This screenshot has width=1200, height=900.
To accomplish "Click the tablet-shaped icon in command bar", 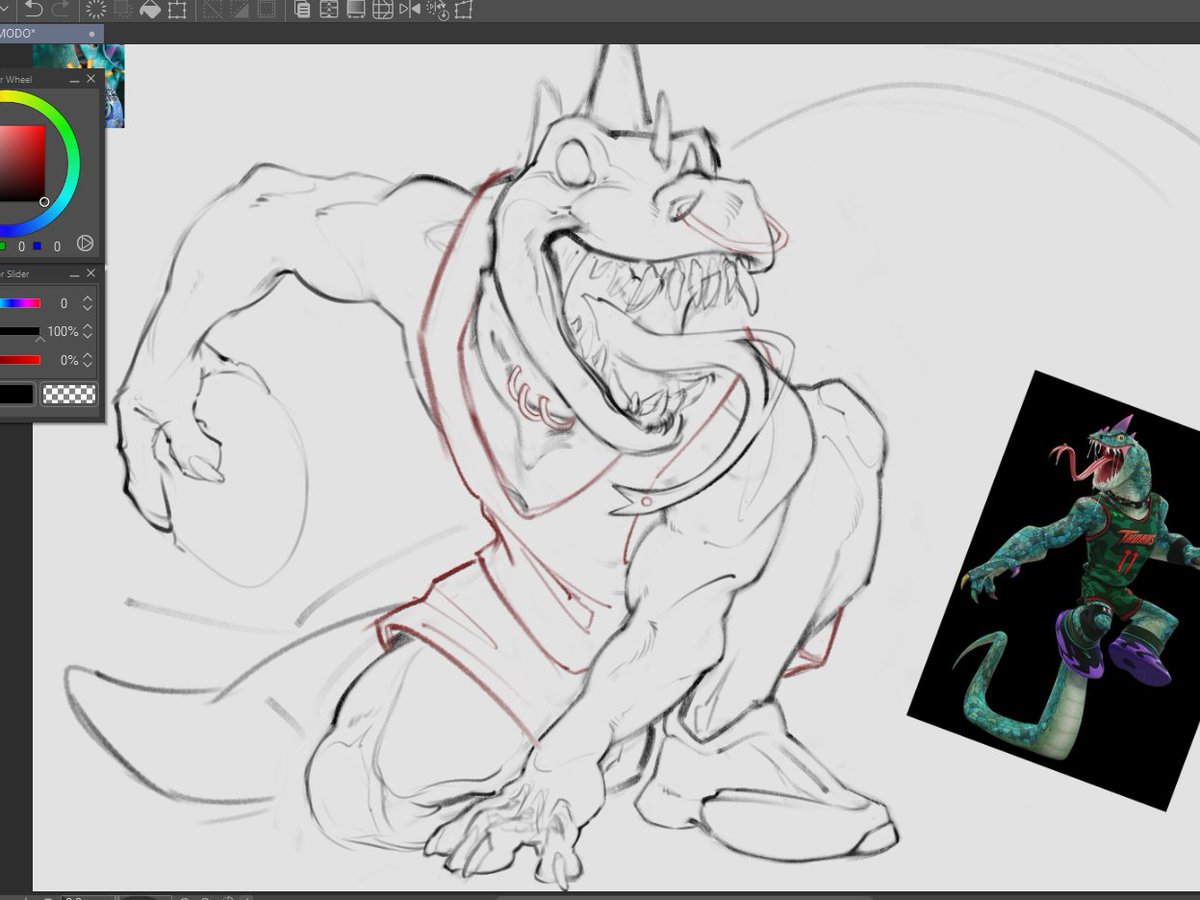I will click(356, 10).
